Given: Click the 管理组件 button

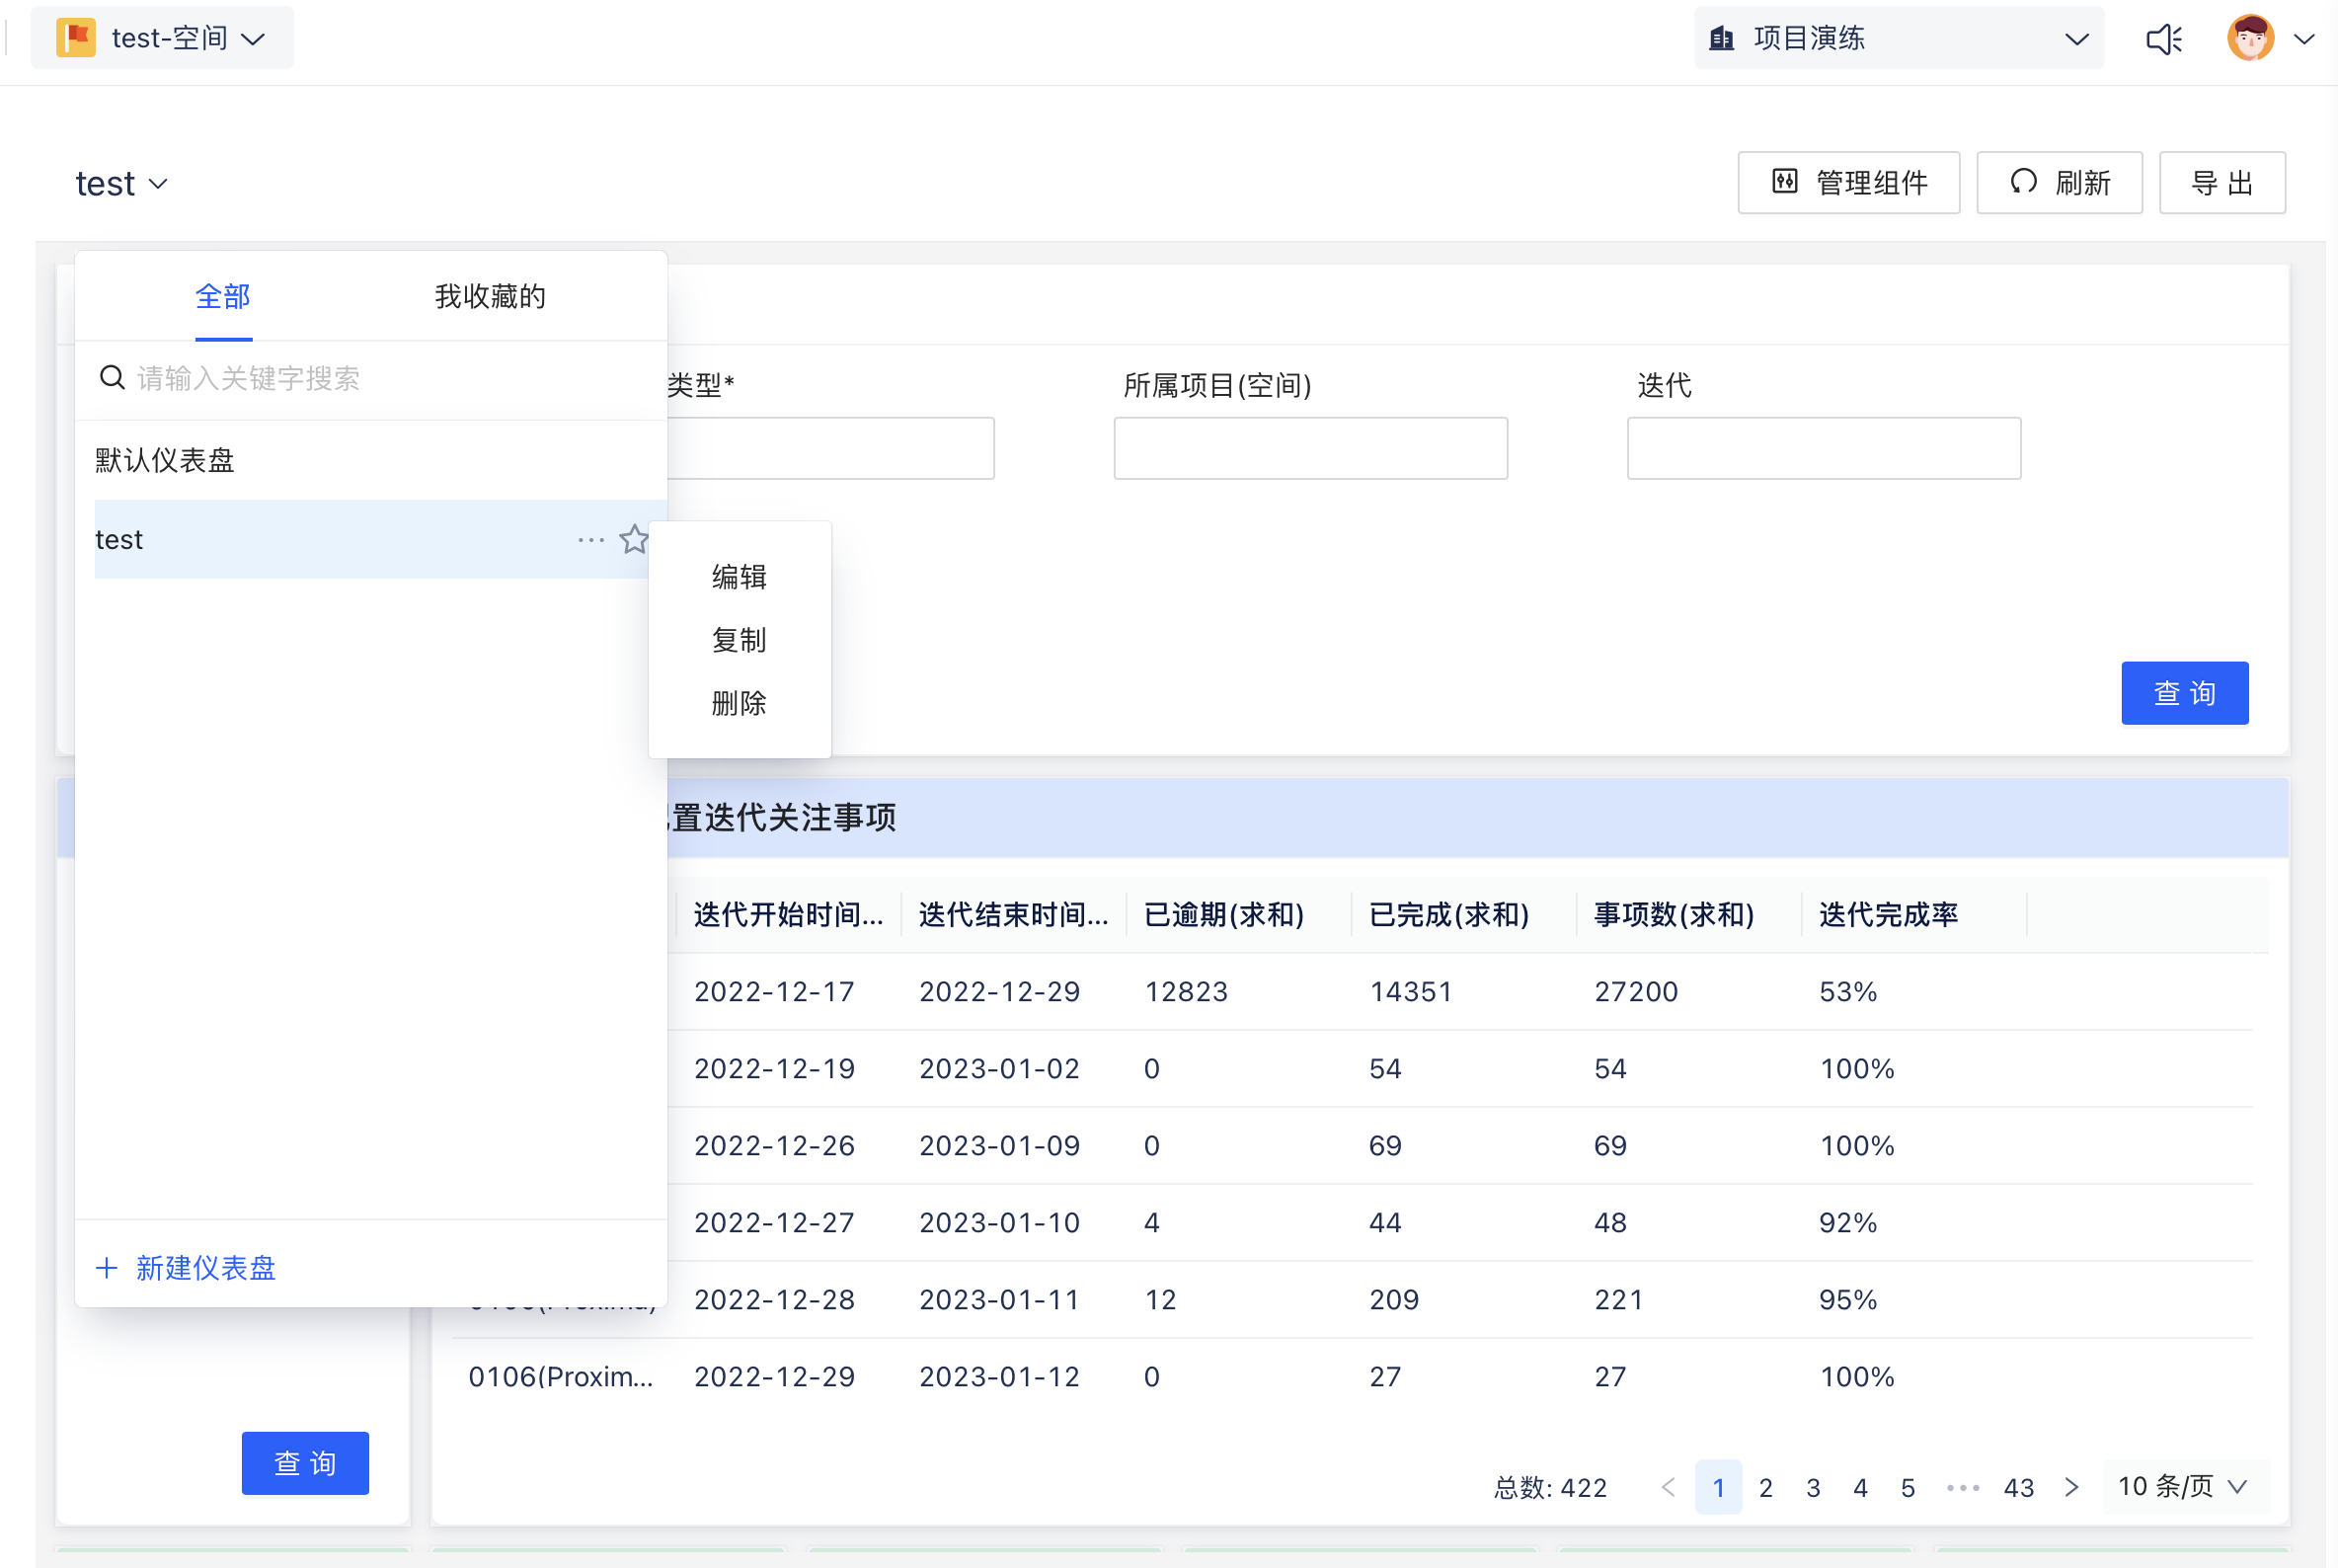Looking at the screenshot, I should click(x=1848, y=183).
